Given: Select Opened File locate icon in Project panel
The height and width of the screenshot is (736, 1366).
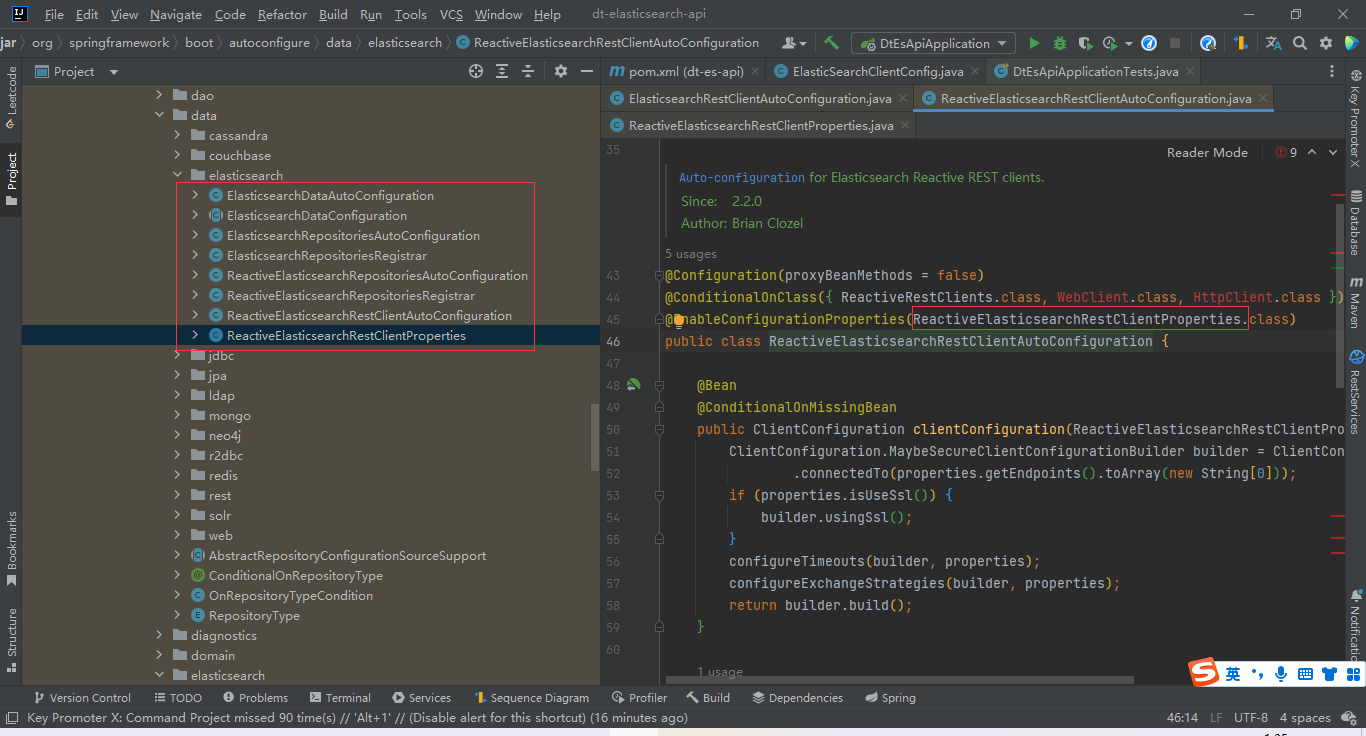Looking at the screenshot, I should (476, 71).
